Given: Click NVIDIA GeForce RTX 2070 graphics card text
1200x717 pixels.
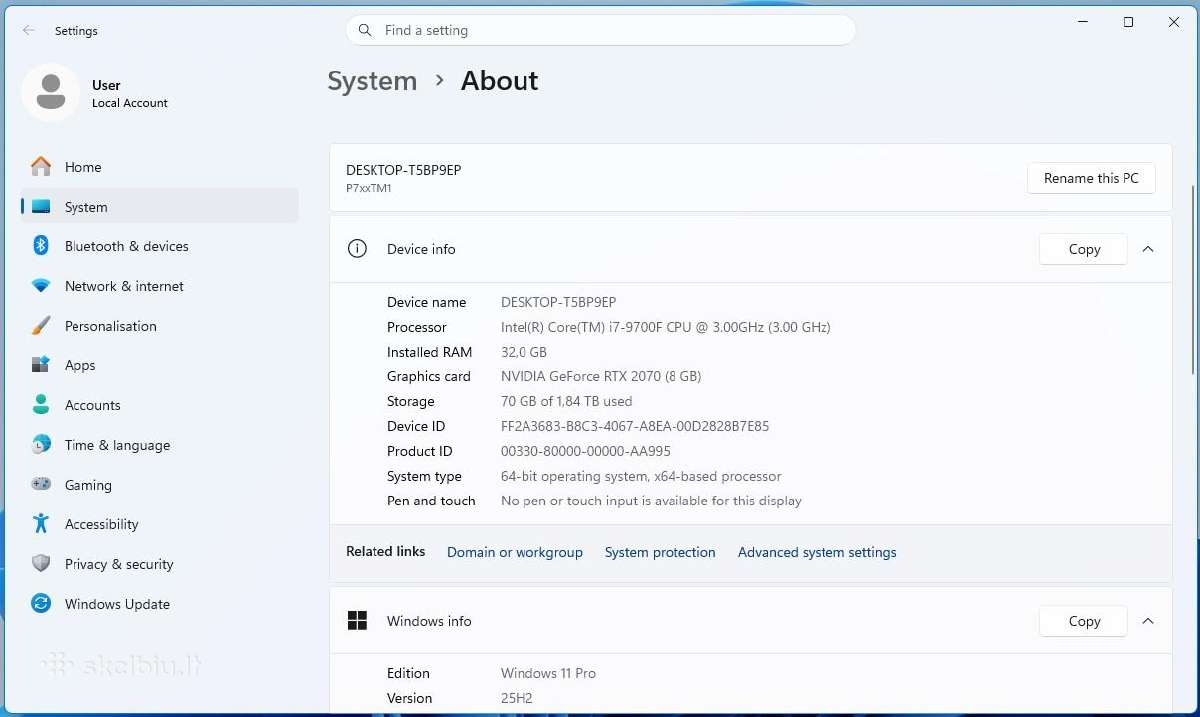Looking at the screenshot, I should 601,376.
